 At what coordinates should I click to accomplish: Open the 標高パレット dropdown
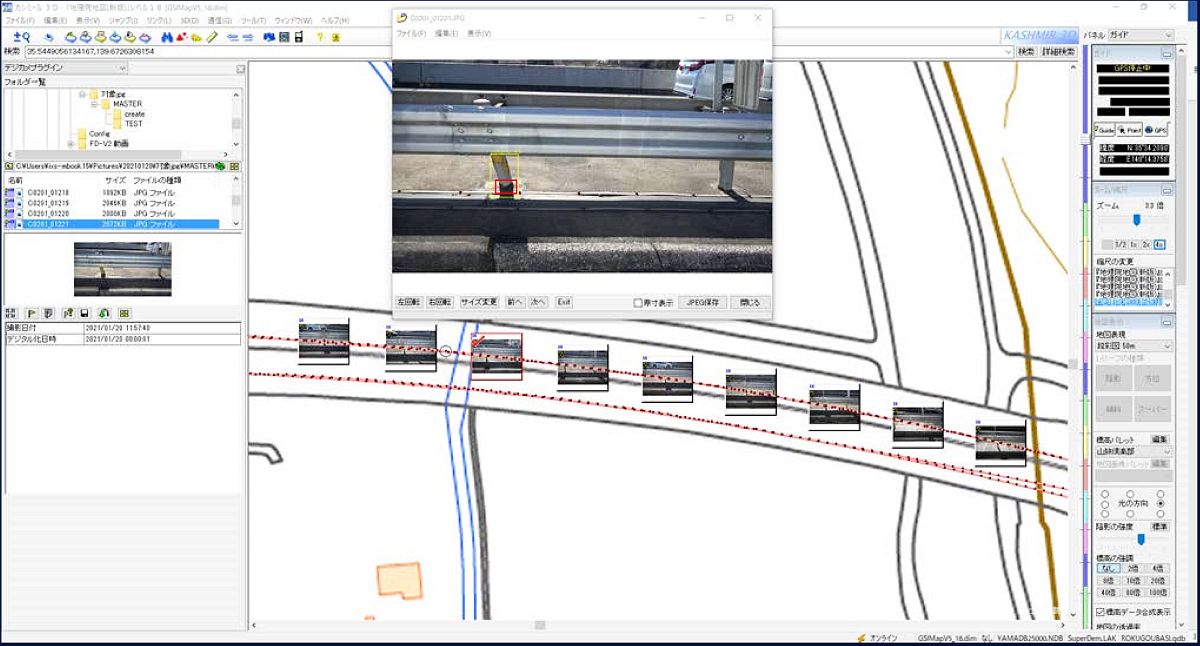[1132, 451]
